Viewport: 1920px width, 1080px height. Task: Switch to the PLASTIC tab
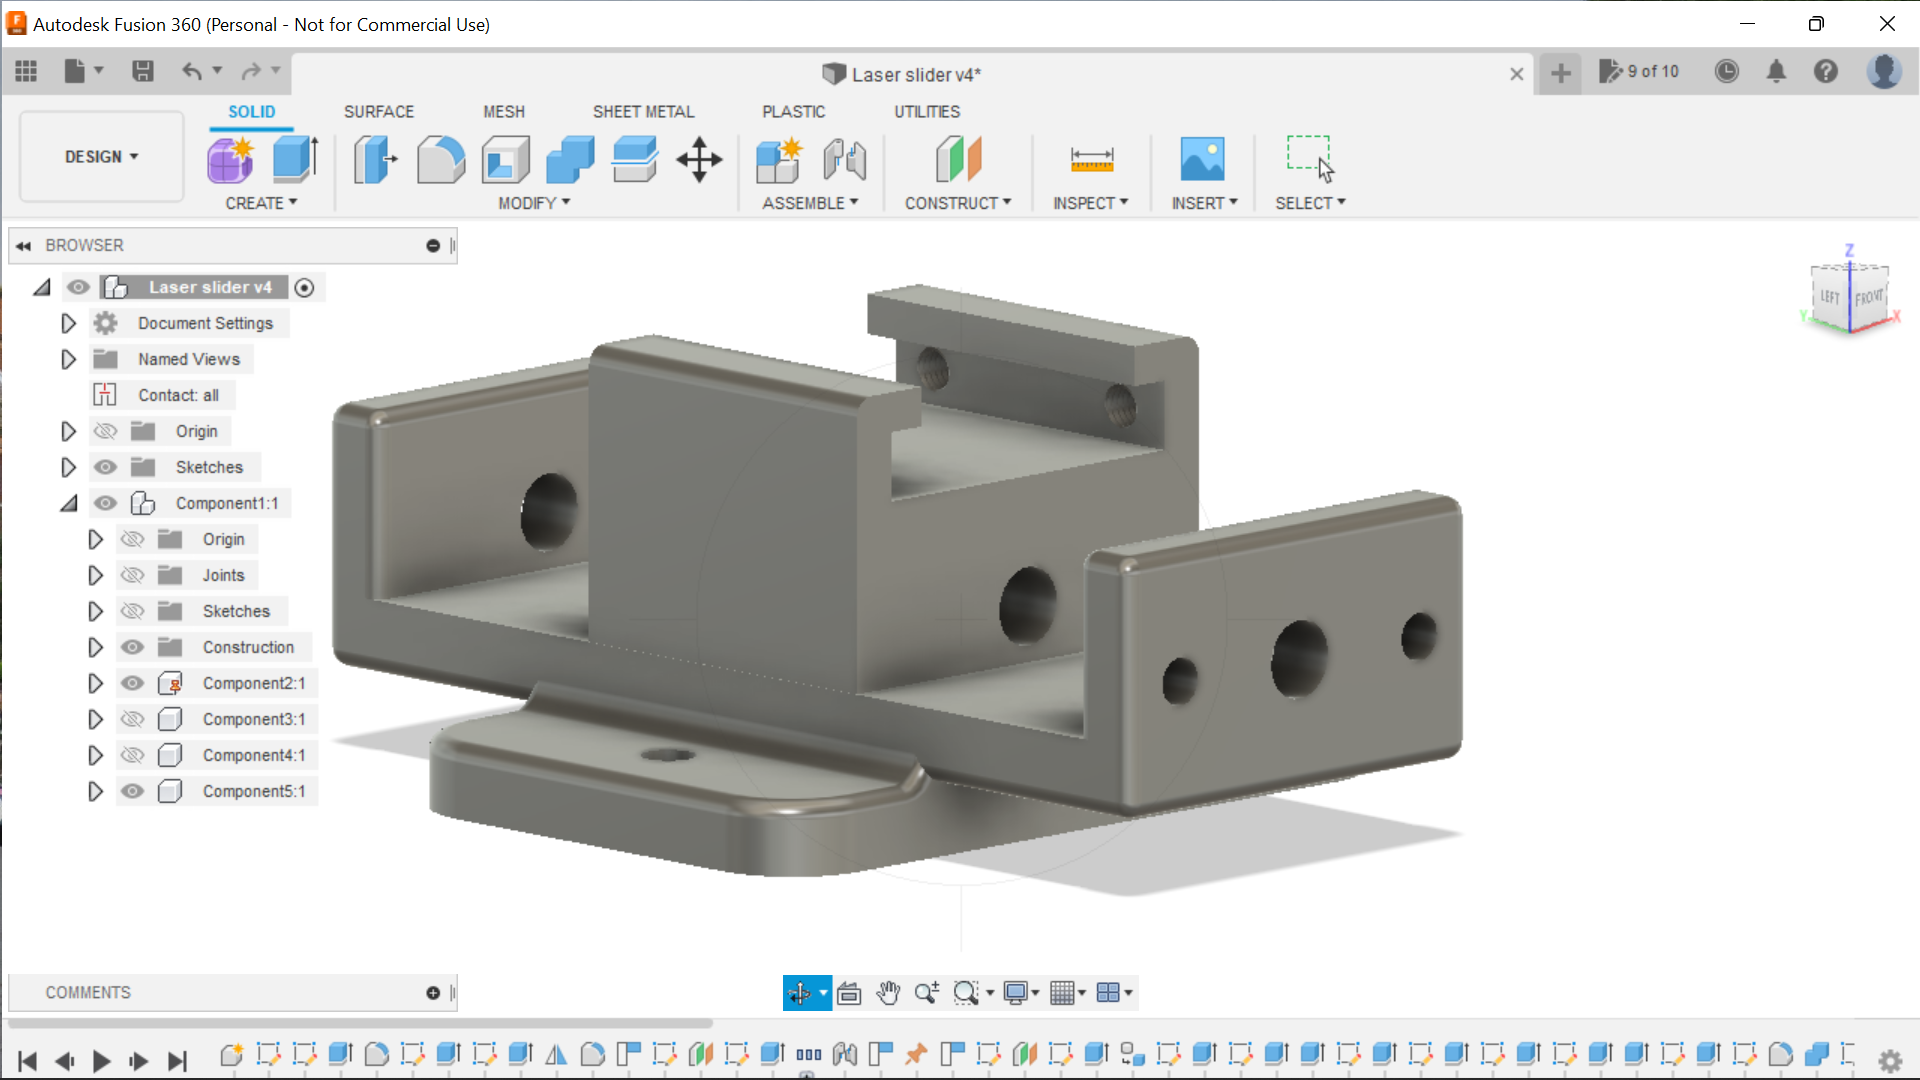[794, 112]
